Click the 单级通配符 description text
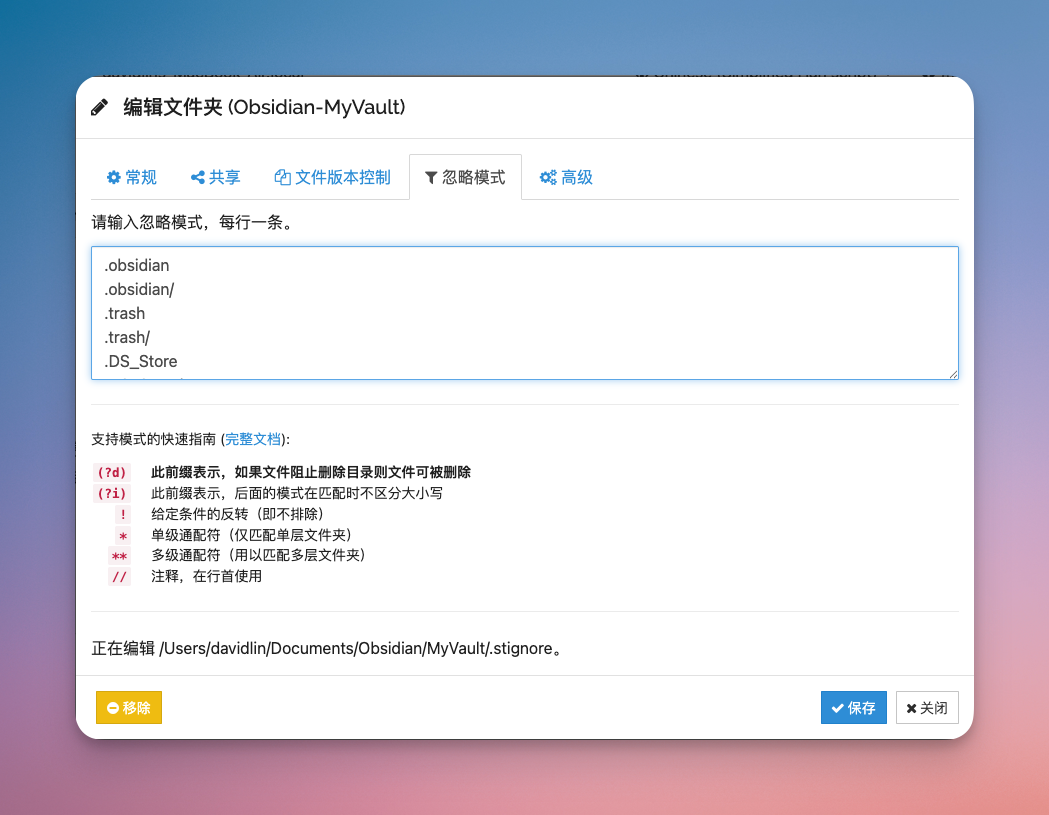 252,535
